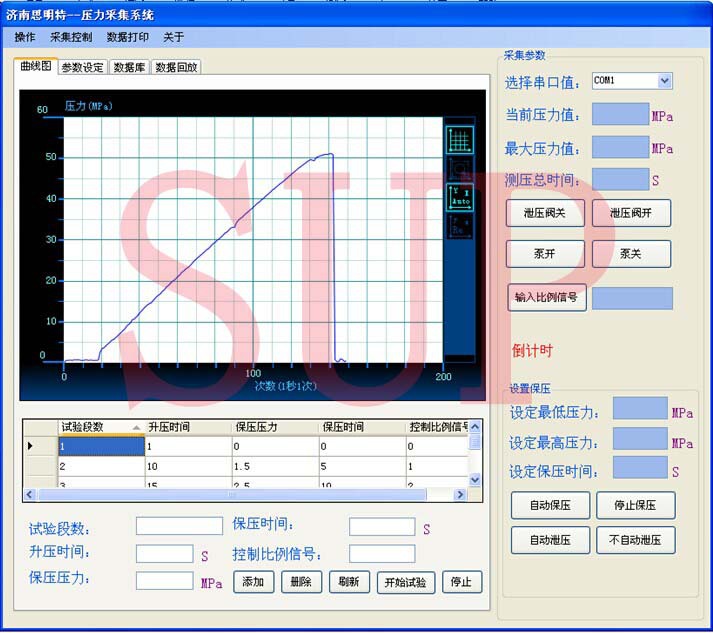The image size is (713, 633).
Task: Open the 操作 menu
Action: pos(25,37)
